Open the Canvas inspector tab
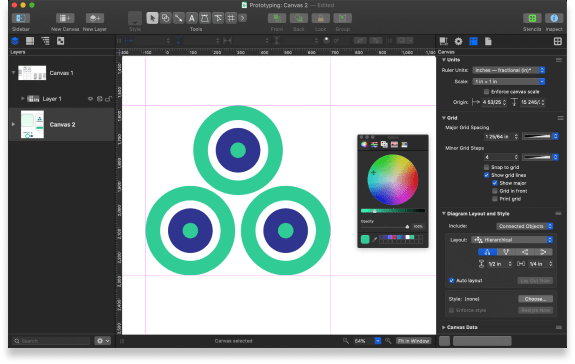Viewport: 575px width, 364px height. (473, 41)
